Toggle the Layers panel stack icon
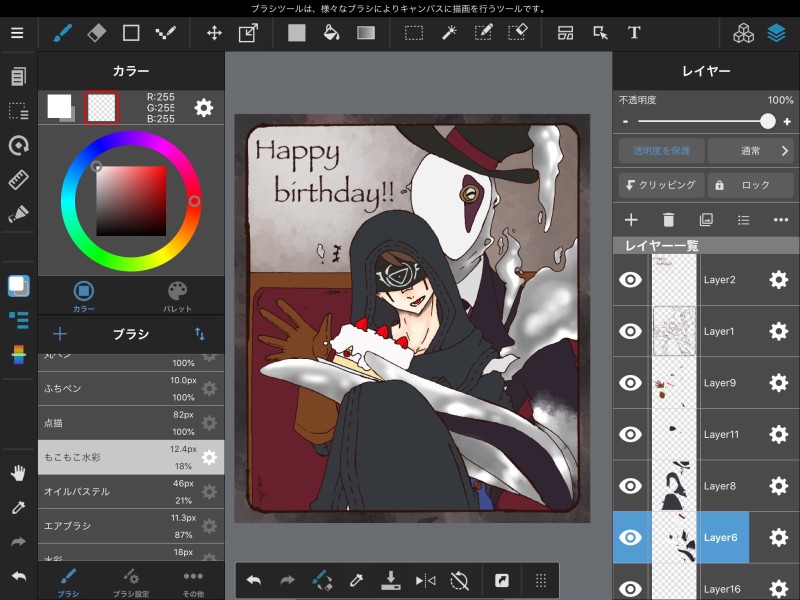This screenshot has width=800, height=600. [776, 33]
